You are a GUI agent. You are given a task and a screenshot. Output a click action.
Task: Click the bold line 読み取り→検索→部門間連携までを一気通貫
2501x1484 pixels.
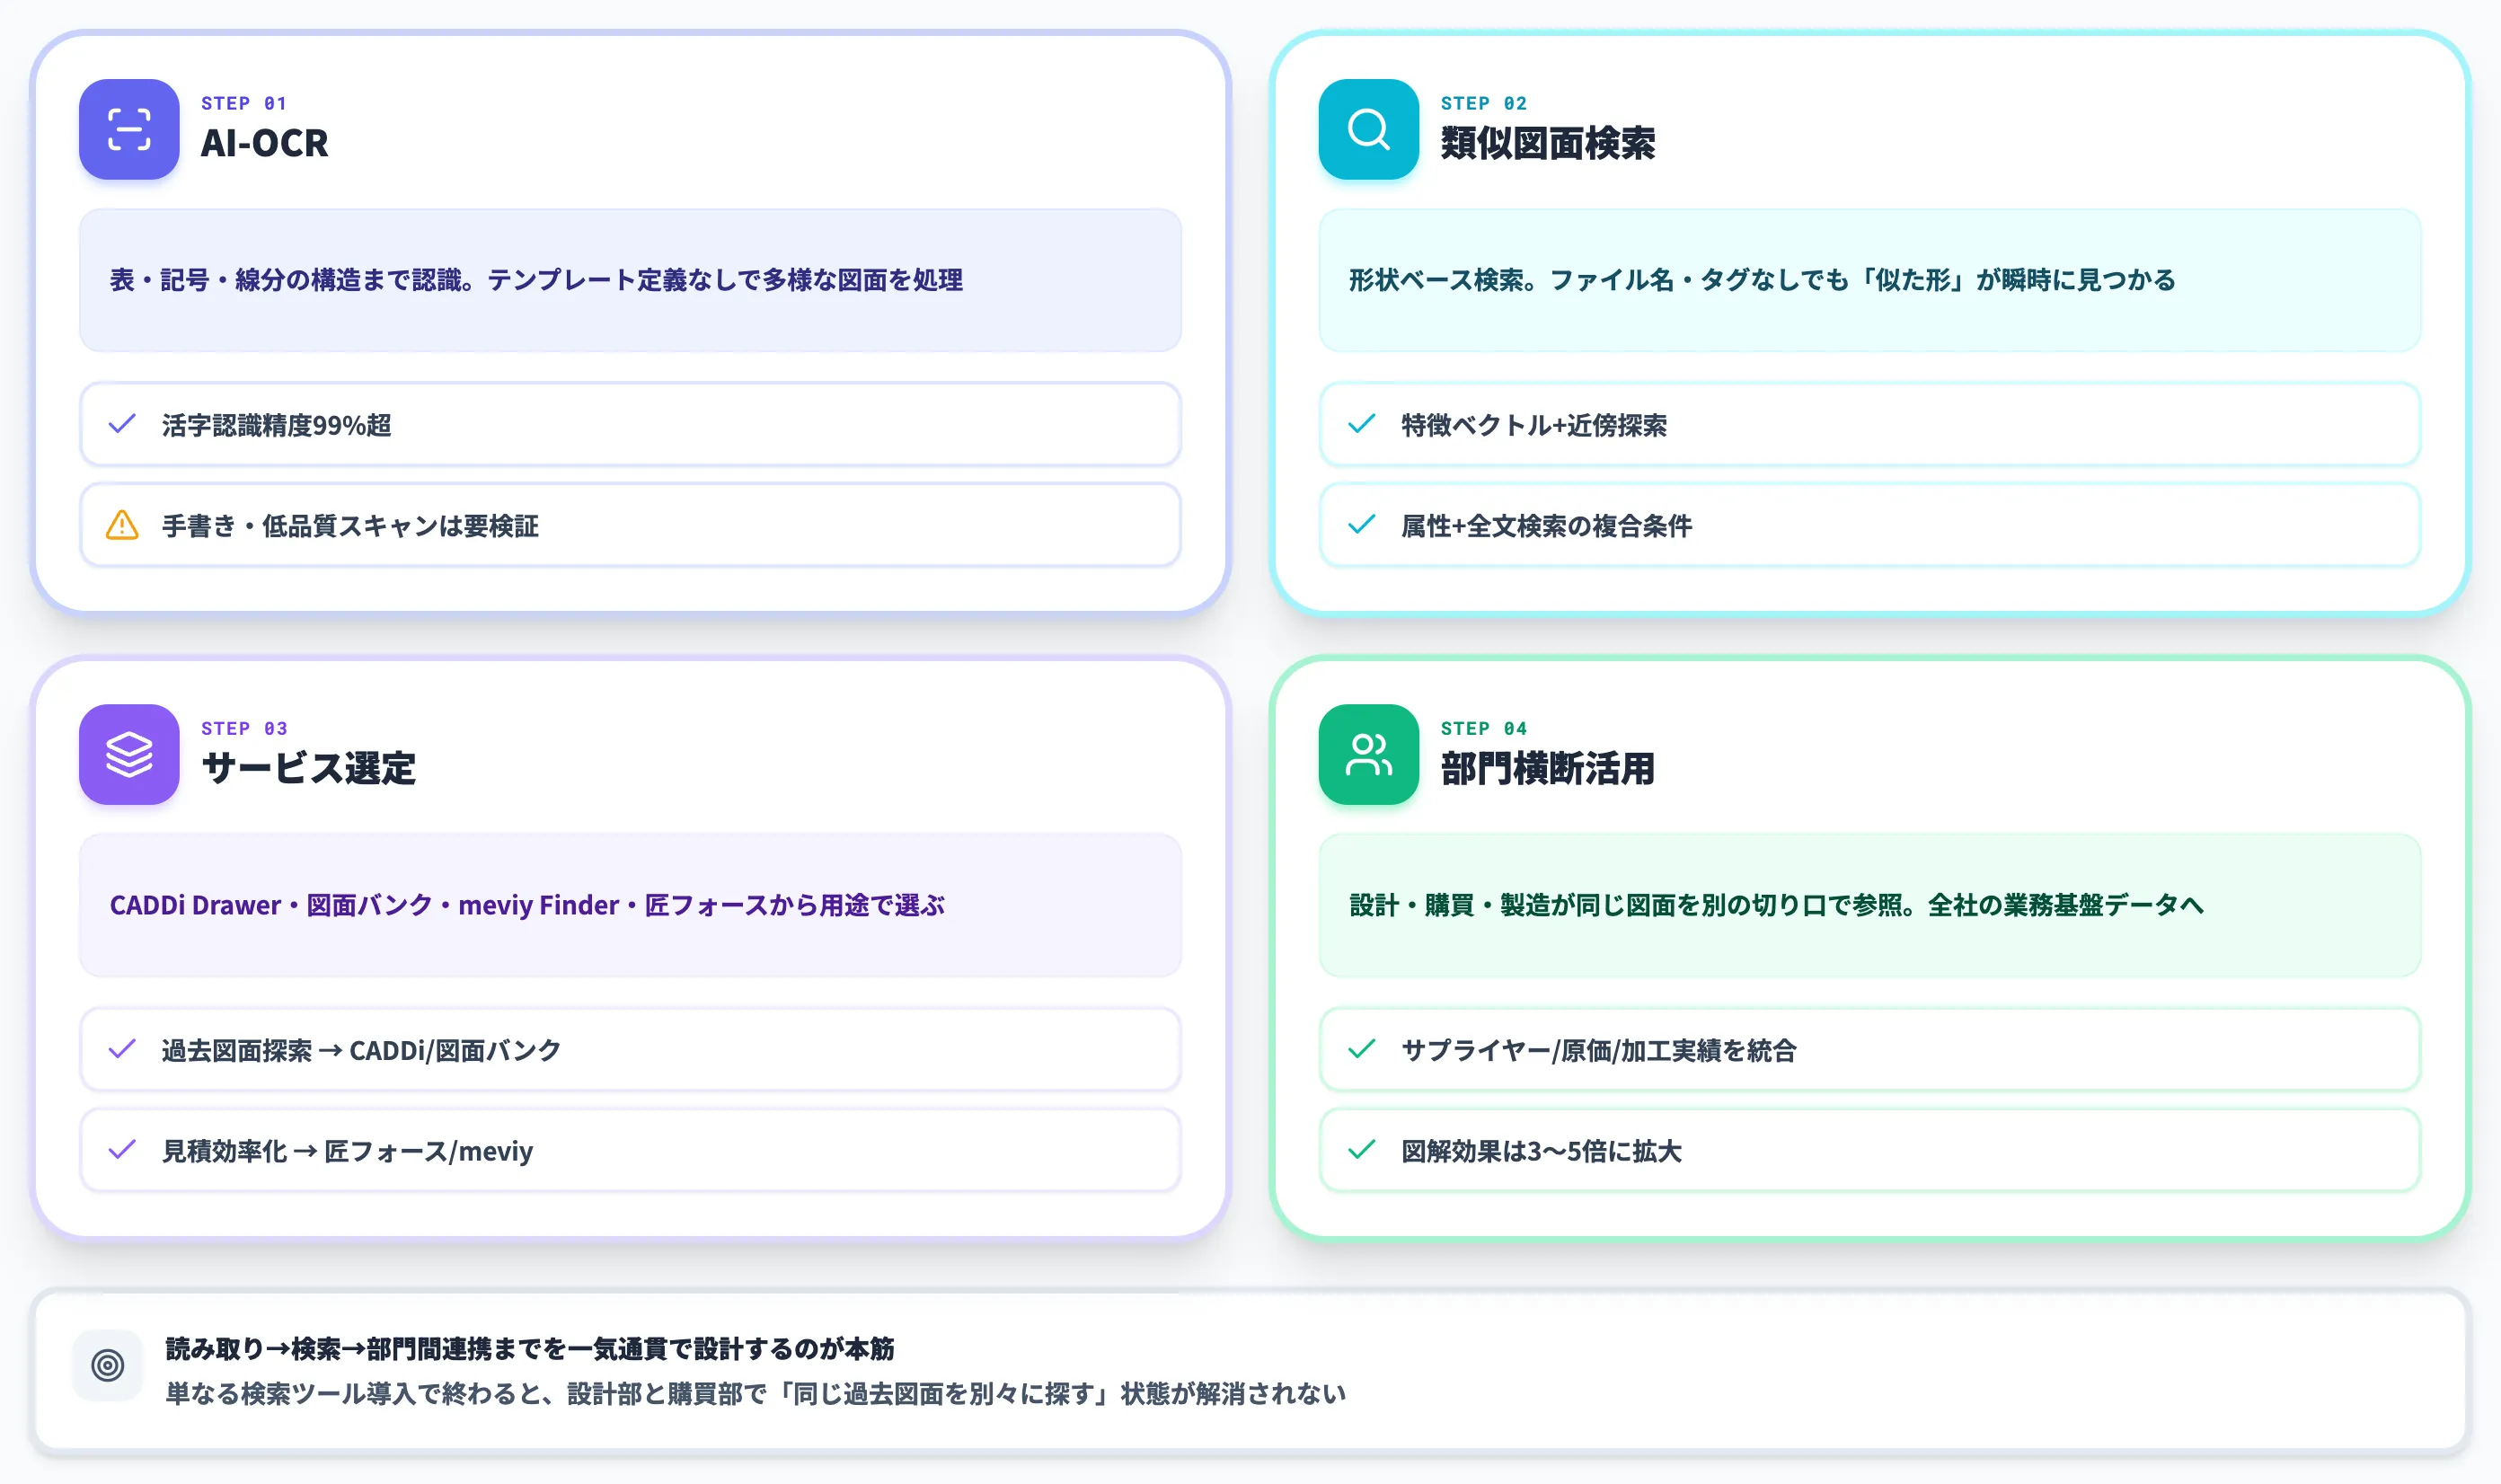tap(530, 1348)
